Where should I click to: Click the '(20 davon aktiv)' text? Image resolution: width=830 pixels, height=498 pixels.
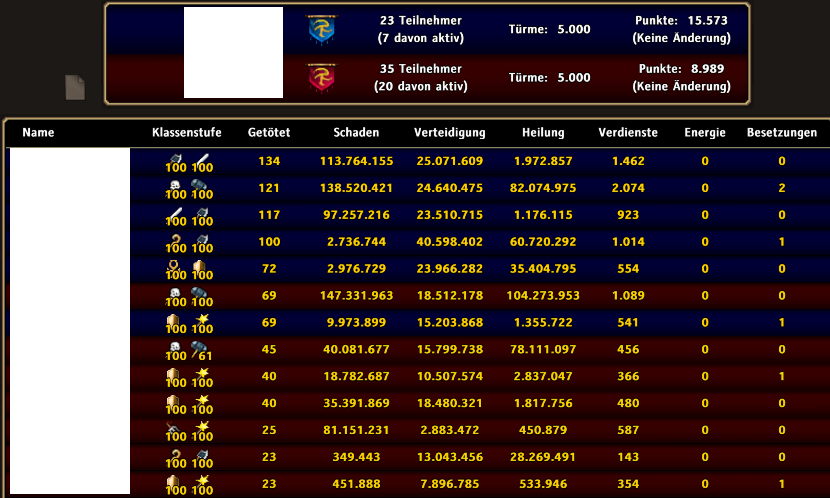pos(420,86)
